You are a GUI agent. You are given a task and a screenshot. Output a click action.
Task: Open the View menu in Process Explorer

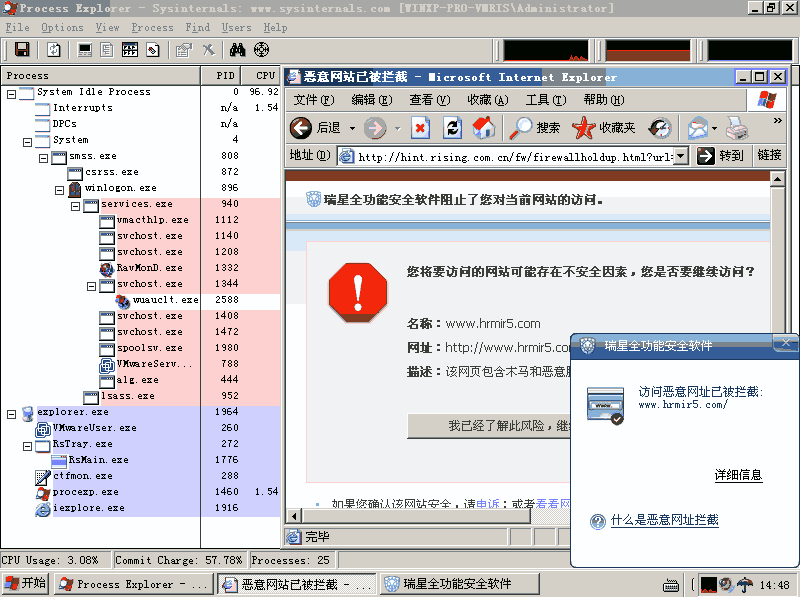point(107,28)
